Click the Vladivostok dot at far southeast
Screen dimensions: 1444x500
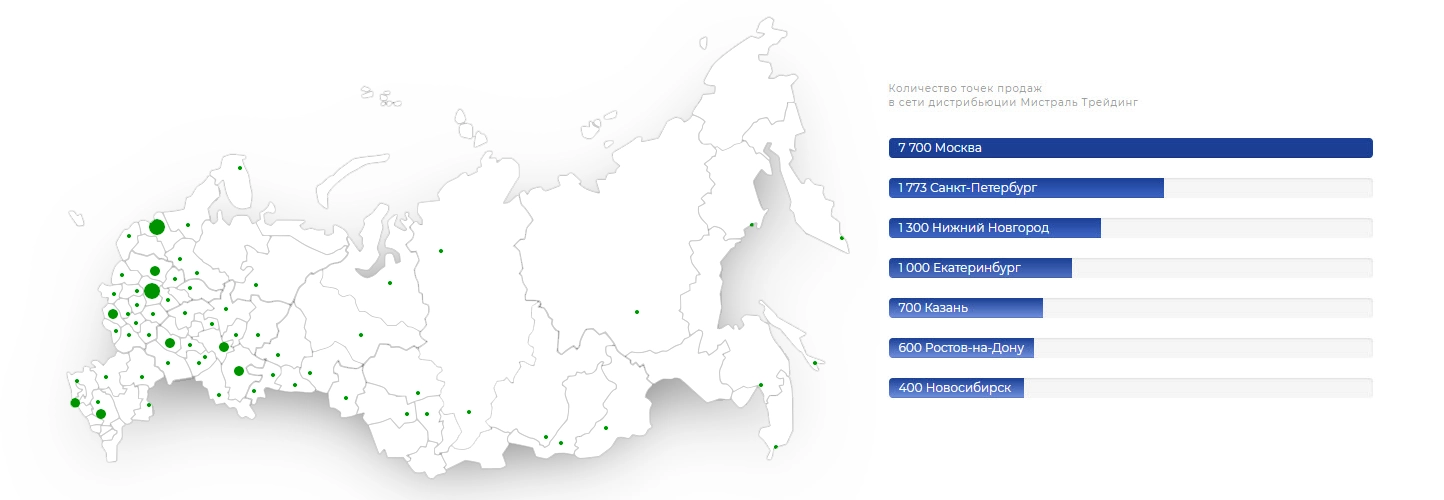click(775, 447)
